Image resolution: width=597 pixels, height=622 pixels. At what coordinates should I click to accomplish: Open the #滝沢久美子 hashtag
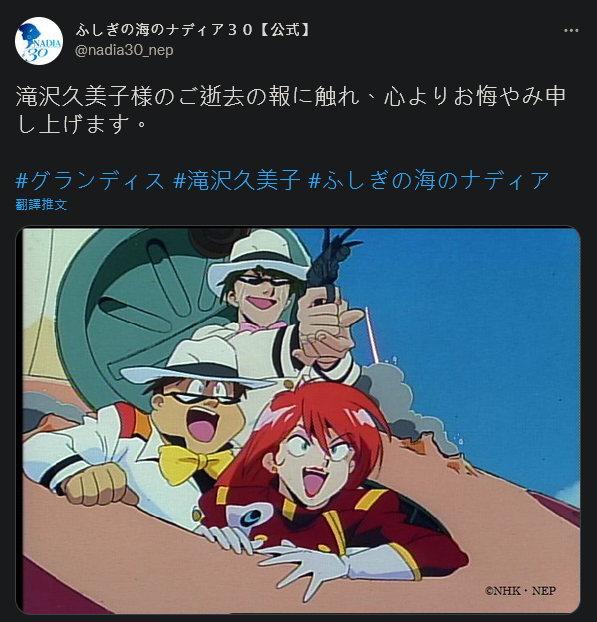[236, 180]
